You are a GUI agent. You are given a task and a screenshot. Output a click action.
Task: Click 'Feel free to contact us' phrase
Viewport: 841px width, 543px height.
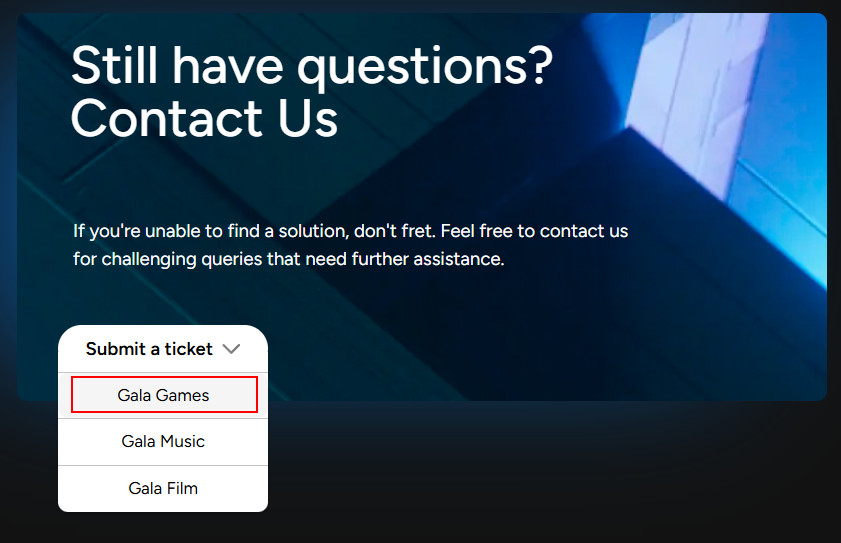pyautogui.click(x=534, y=231)
